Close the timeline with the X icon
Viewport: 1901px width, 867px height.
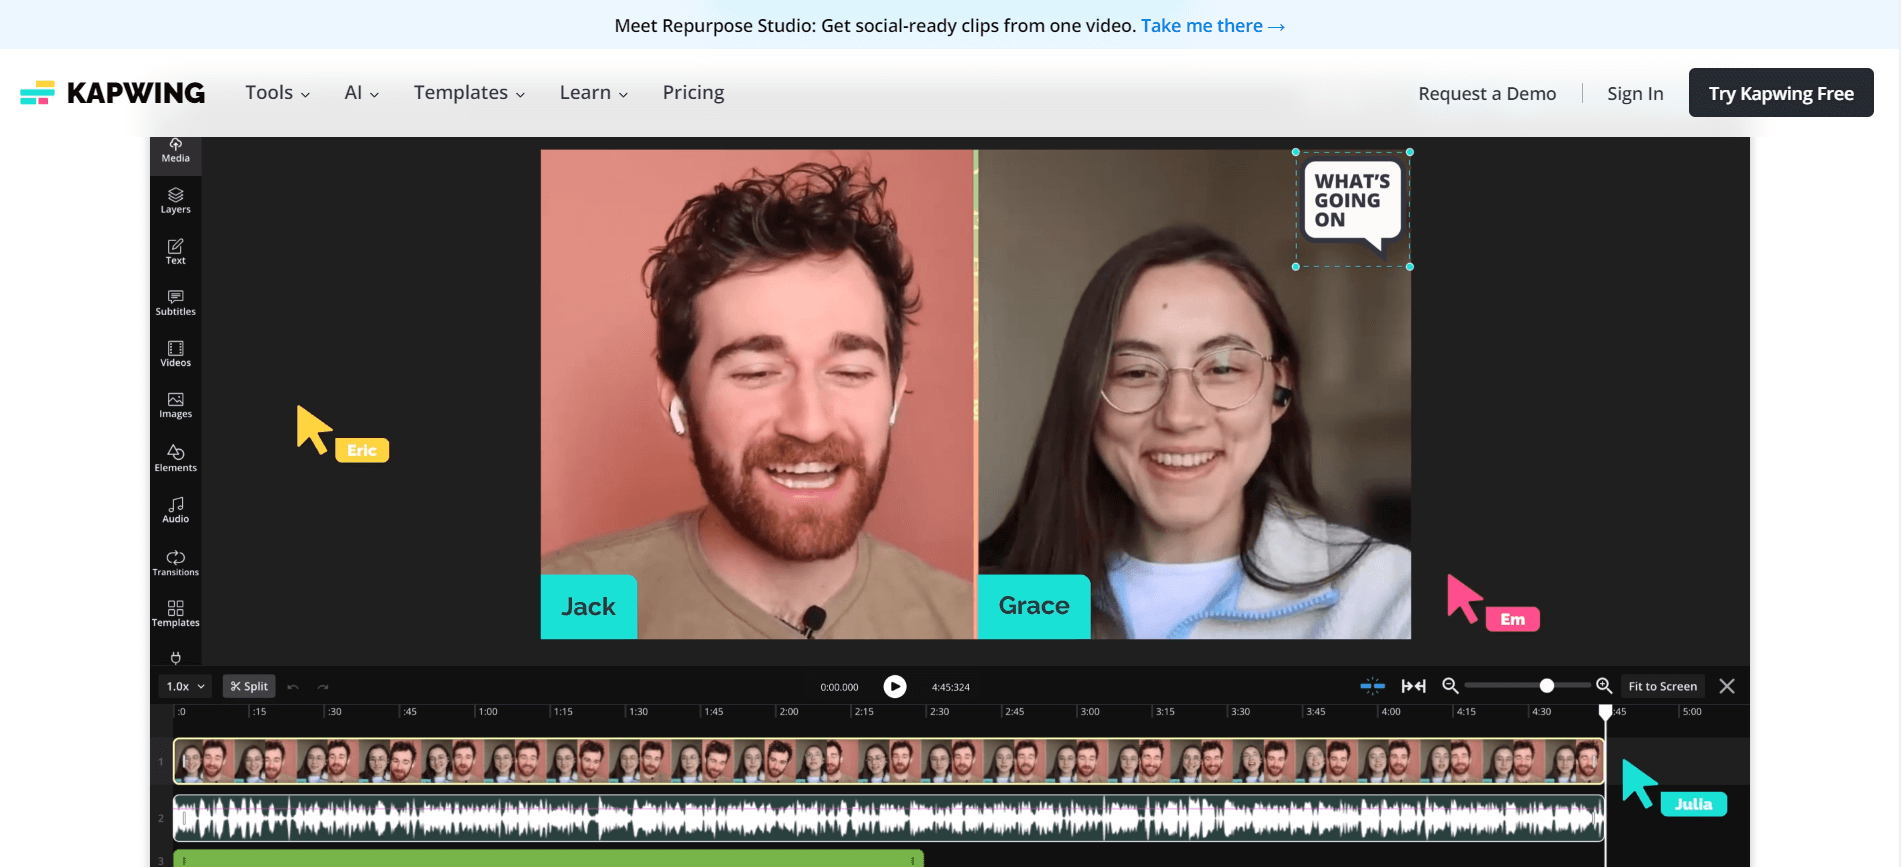[x=1727, y=686]
